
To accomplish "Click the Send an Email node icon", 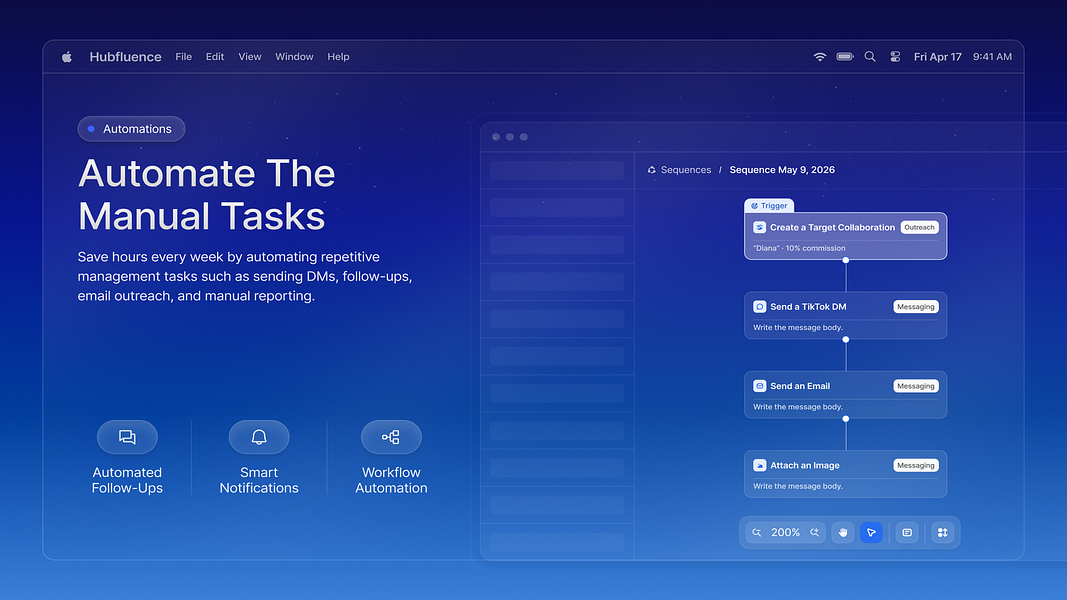I will (x=759, y=386).
